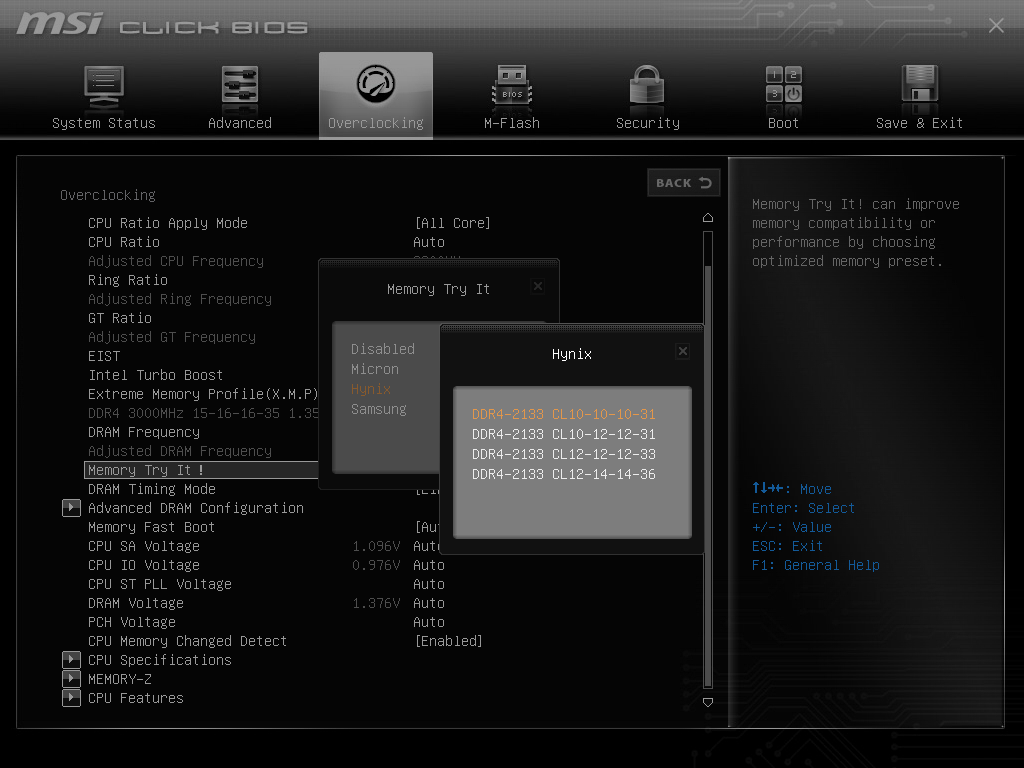Image resolution: width=1024 pixels, height=768 pixels.
Task: Close the Click BIOS window
Action: [996, 25]
